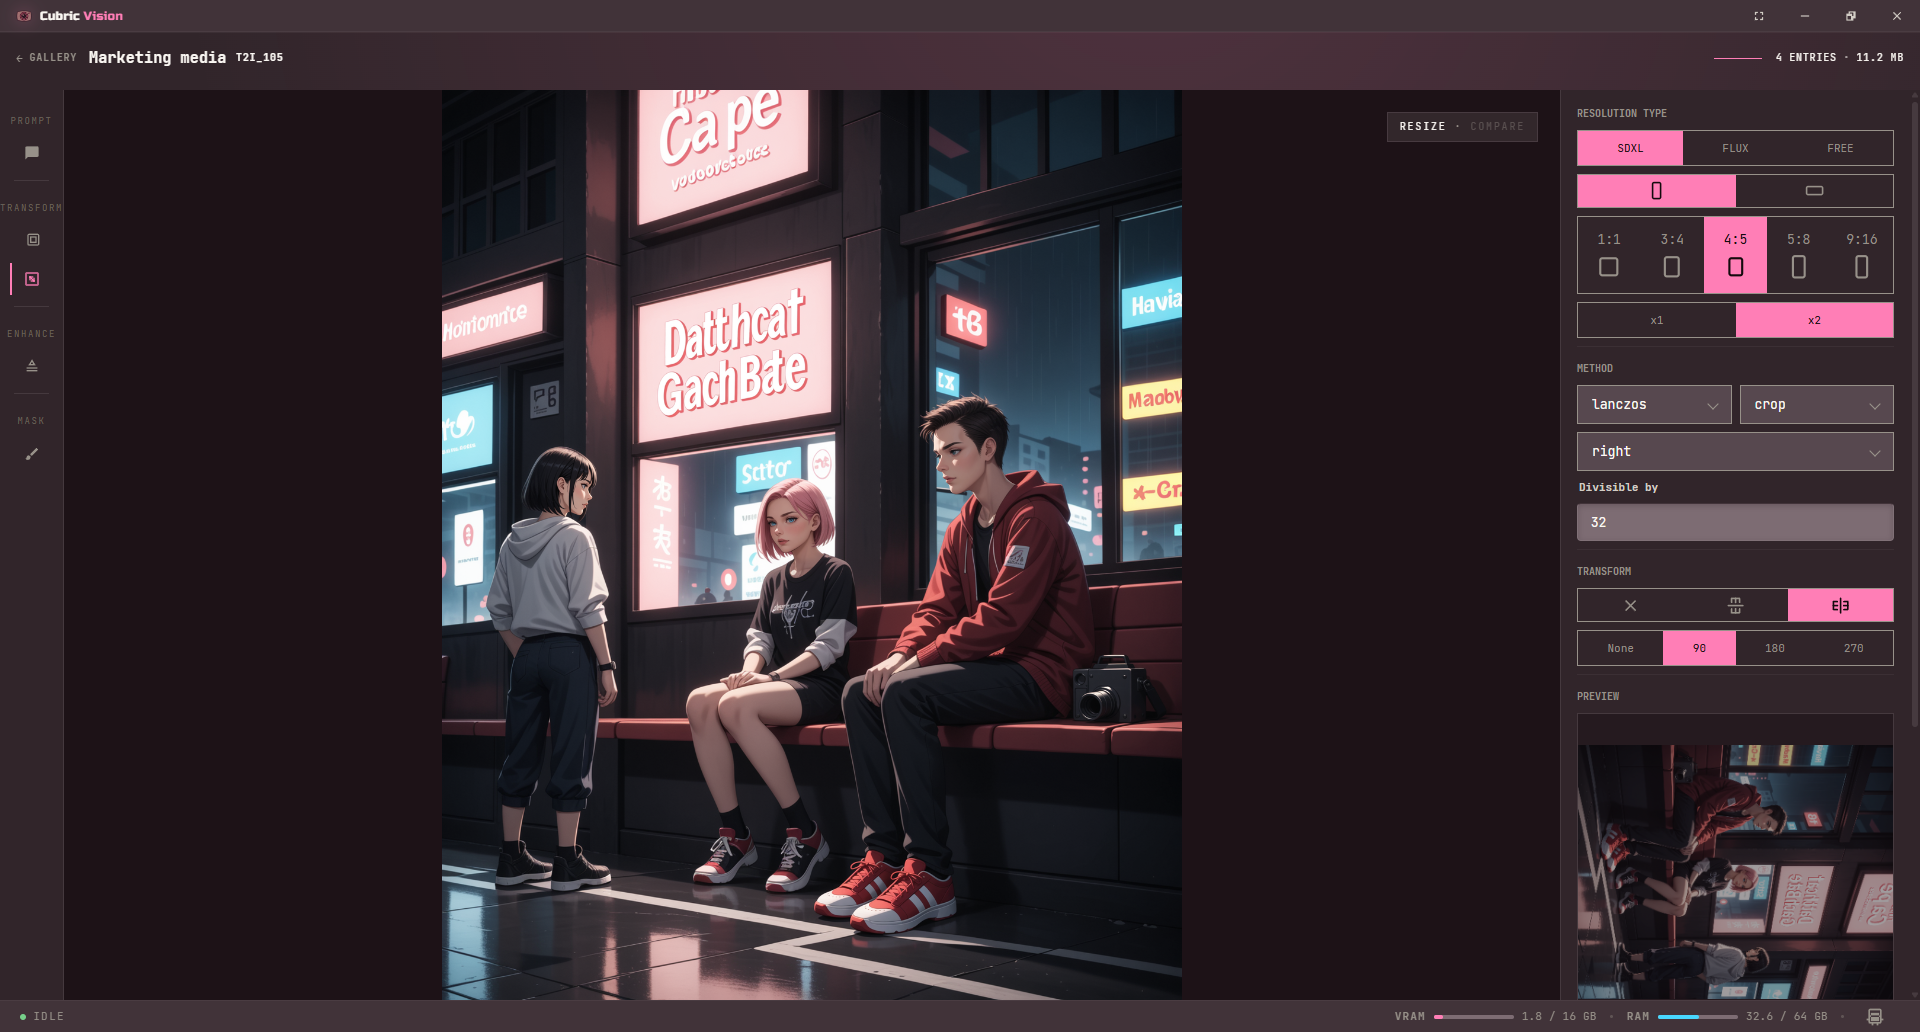The image size is (1920, 1032).
Task: Select the active Resize transform sidebar icon
Action: 32,279
